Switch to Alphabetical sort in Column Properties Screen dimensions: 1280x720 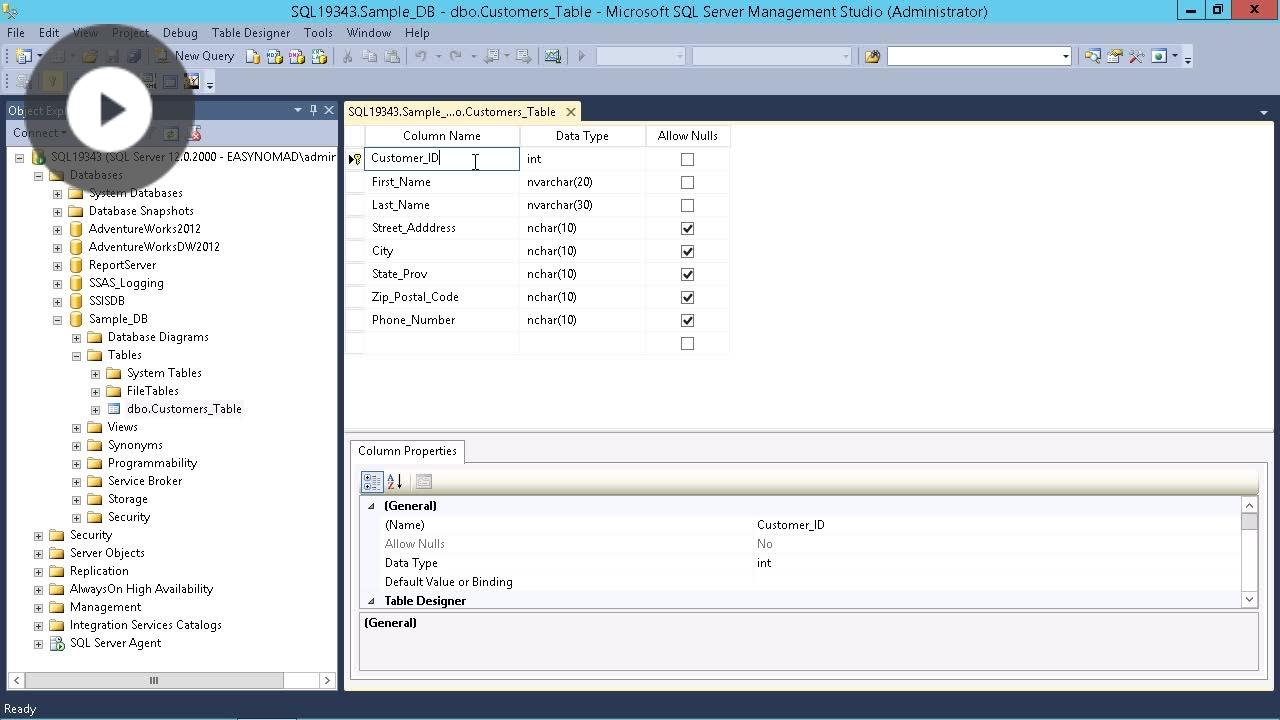(394, 481)
